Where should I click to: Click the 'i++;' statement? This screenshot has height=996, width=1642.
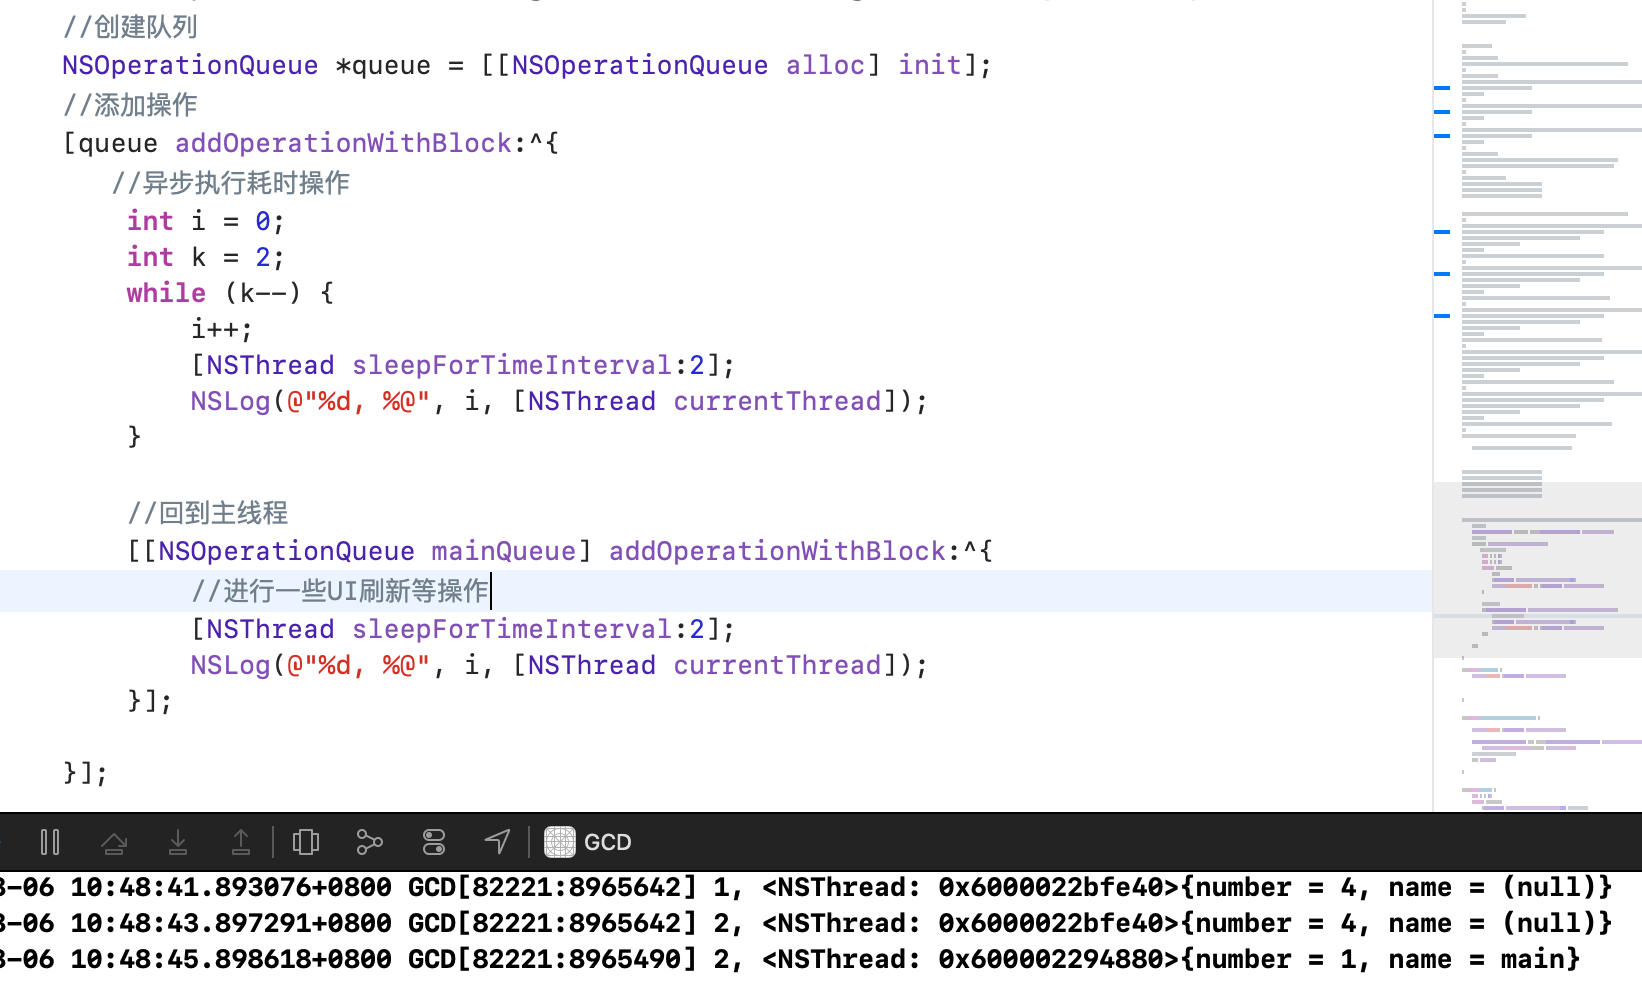click(222, 329)
